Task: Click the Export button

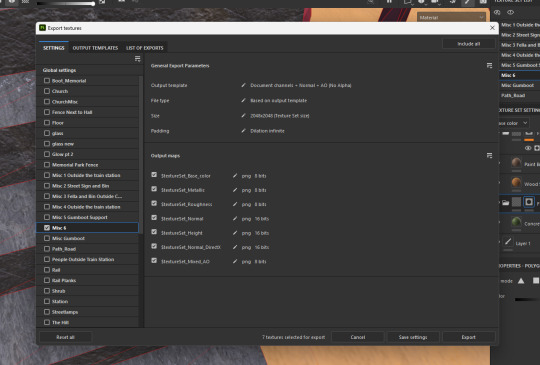Action: click(468, 337)
